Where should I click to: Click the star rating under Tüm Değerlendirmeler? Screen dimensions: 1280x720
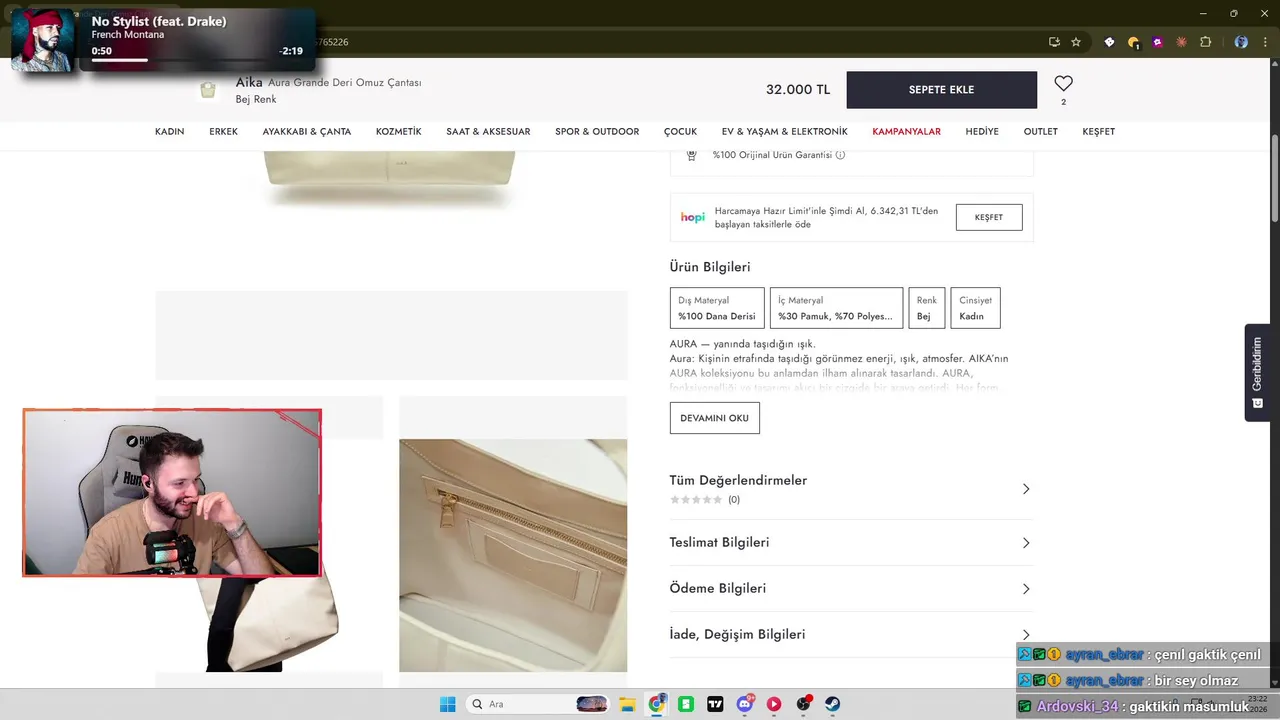coord(696,499)
